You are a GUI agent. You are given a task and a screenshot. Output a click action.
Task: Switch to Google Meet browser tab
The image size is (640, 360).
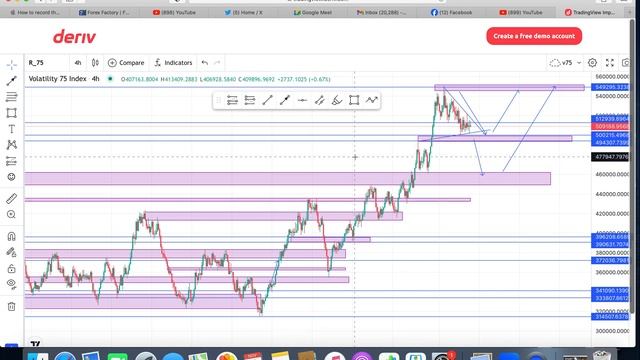click(313, 13)
